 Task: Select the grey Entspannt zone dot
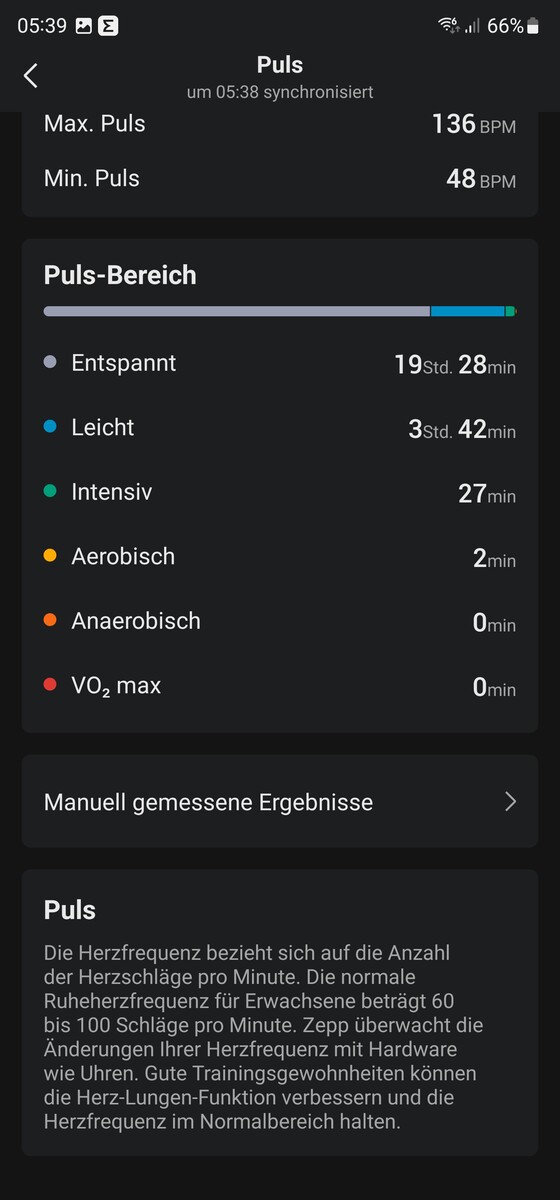[x=50, y=362]
